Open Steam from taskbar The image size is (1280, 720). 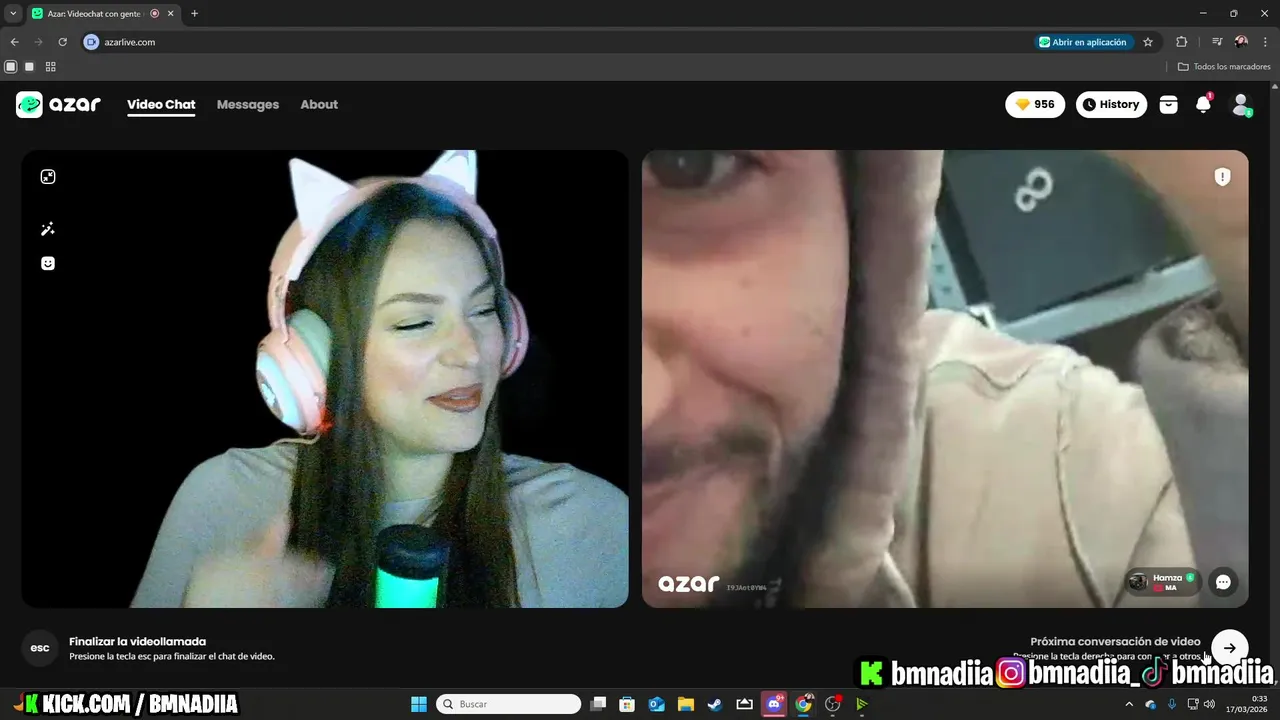[715, 704]
